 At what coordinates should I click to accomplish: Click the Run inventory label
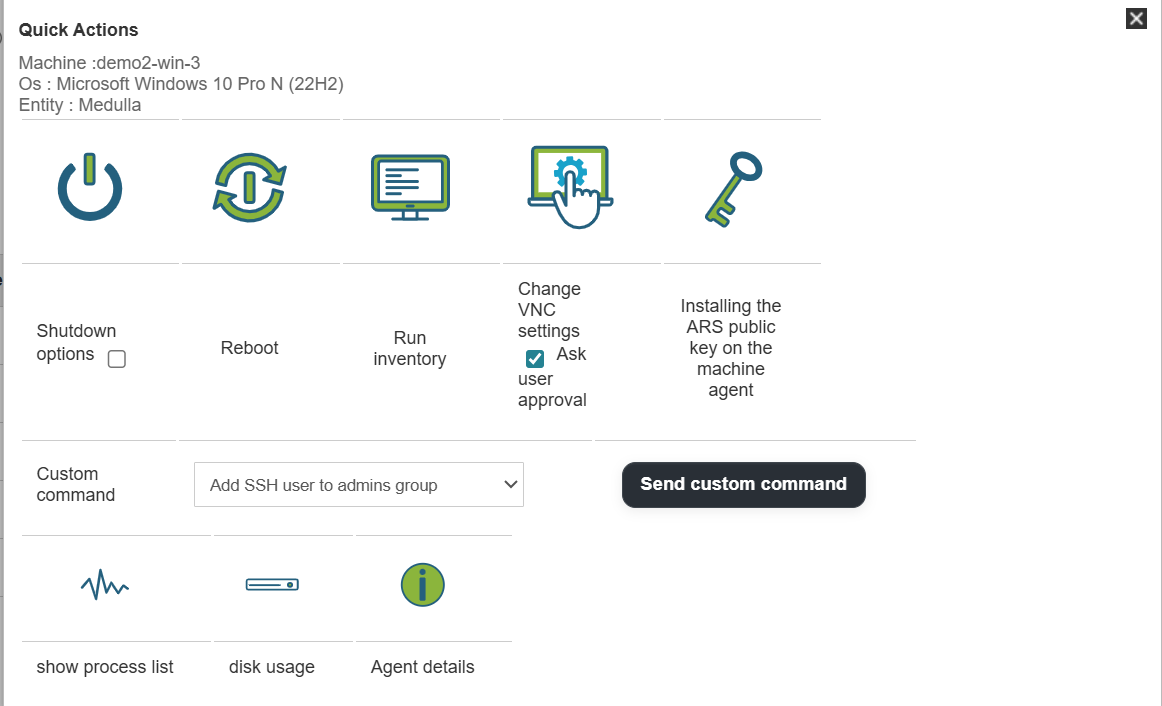pos(410,348)
